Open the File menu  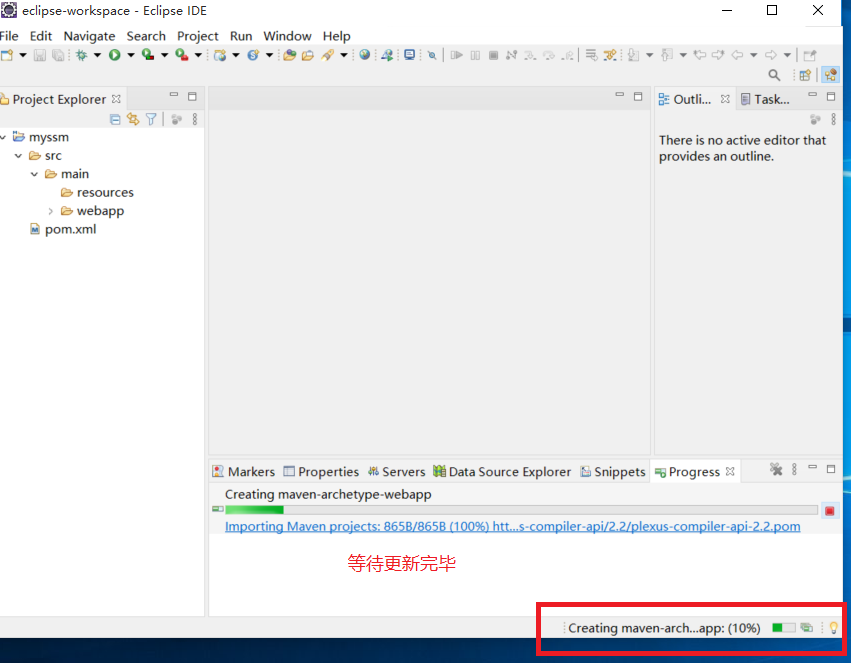tap(9, 36)
